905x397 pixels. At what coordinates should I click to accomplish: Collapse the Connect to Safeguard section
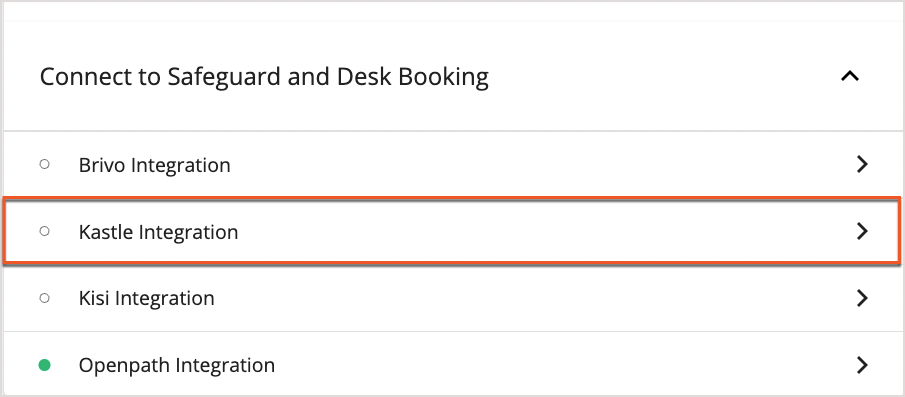coord(850,76)
